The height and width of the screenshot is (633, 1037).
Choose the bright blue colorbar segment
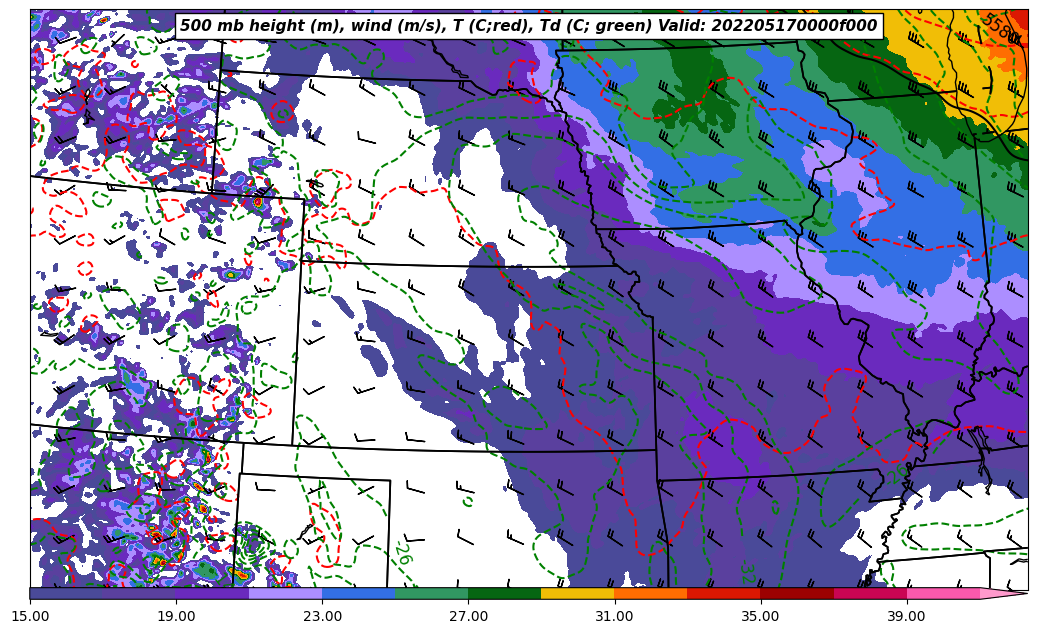(x=358, y=593)
